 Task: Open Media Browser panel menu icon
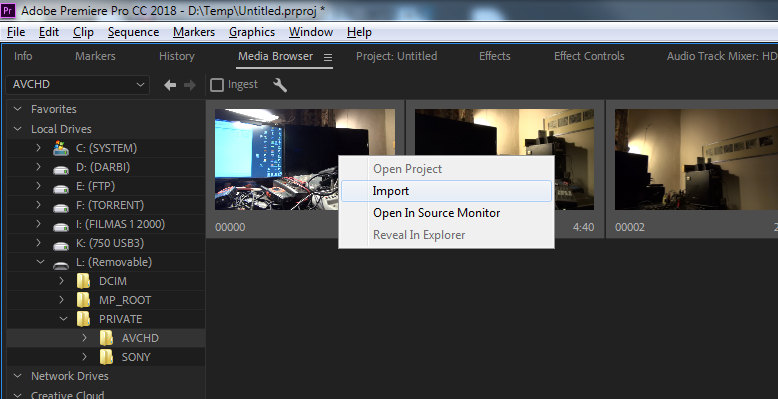[x=327, y=57]
